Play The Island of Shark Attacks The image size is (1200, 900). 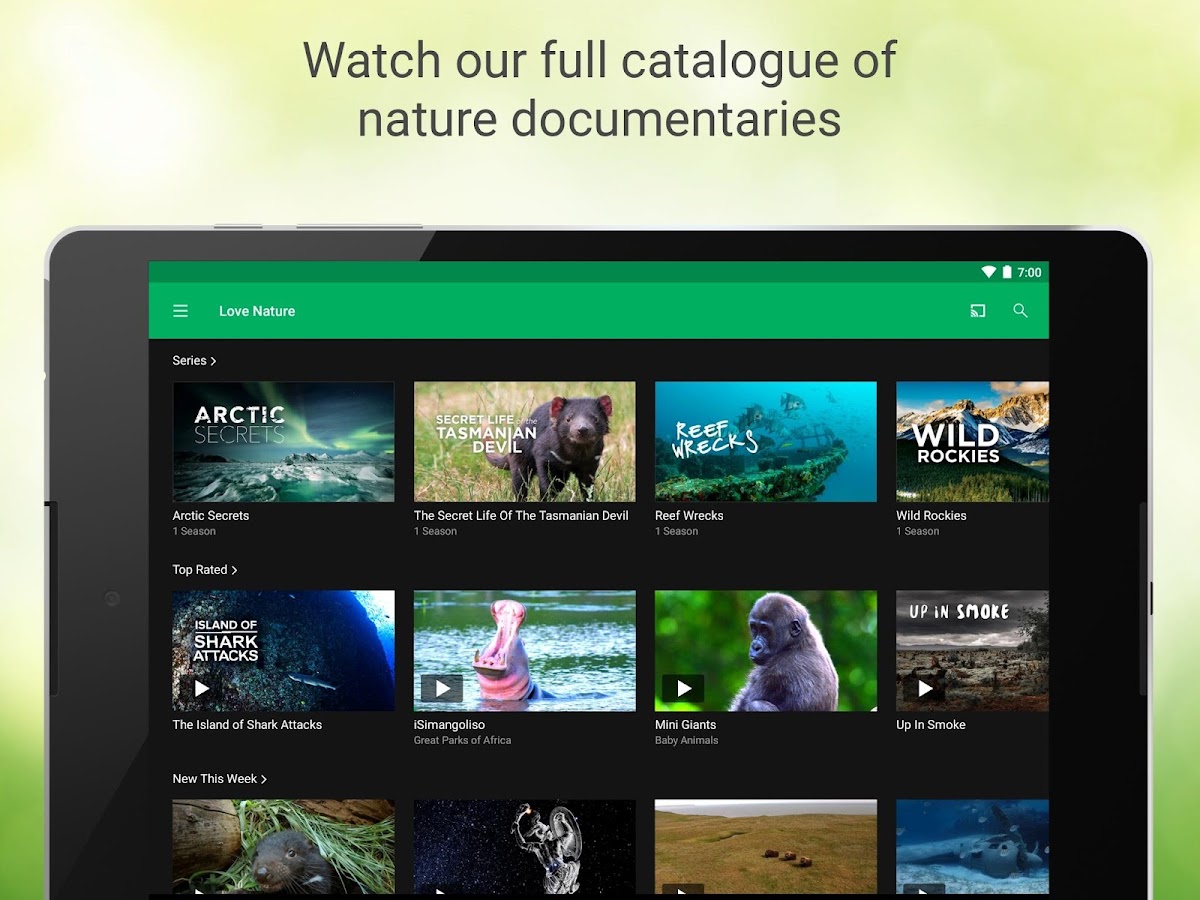[x=202, y=688]
